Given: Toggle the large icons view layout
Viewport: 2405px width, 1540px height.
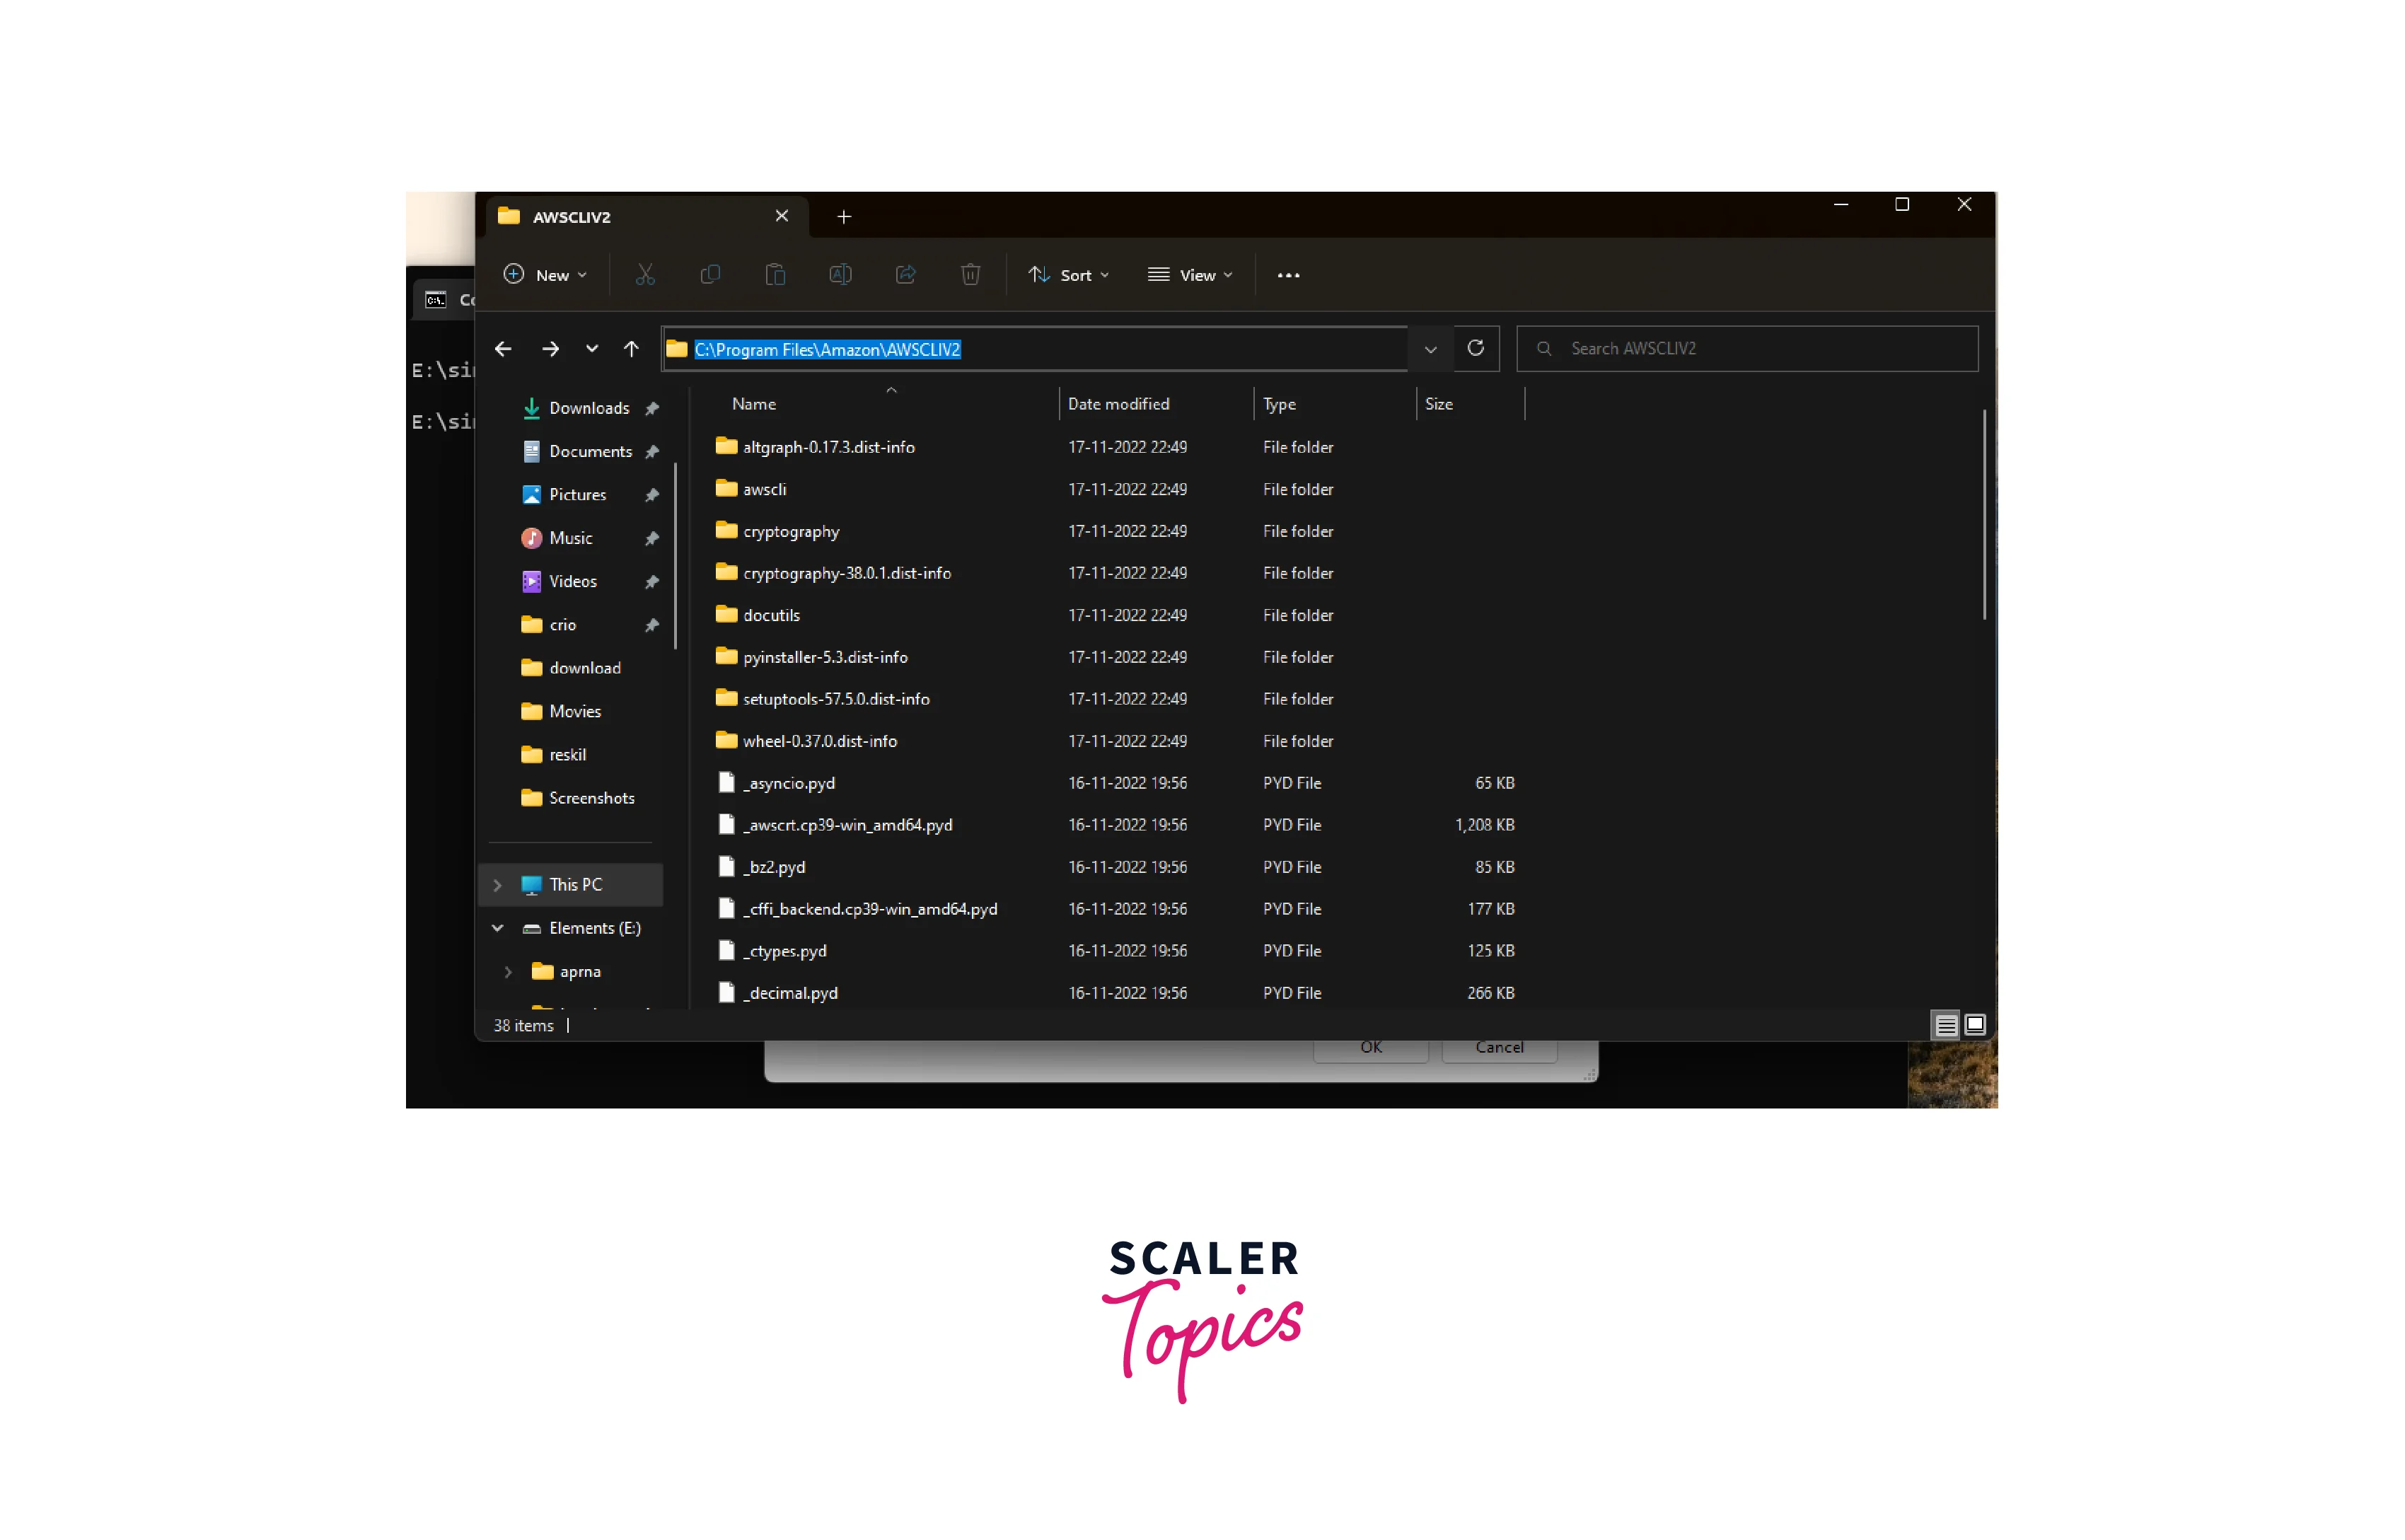Looking at the screenshot, I should tap(1976, 1024).
